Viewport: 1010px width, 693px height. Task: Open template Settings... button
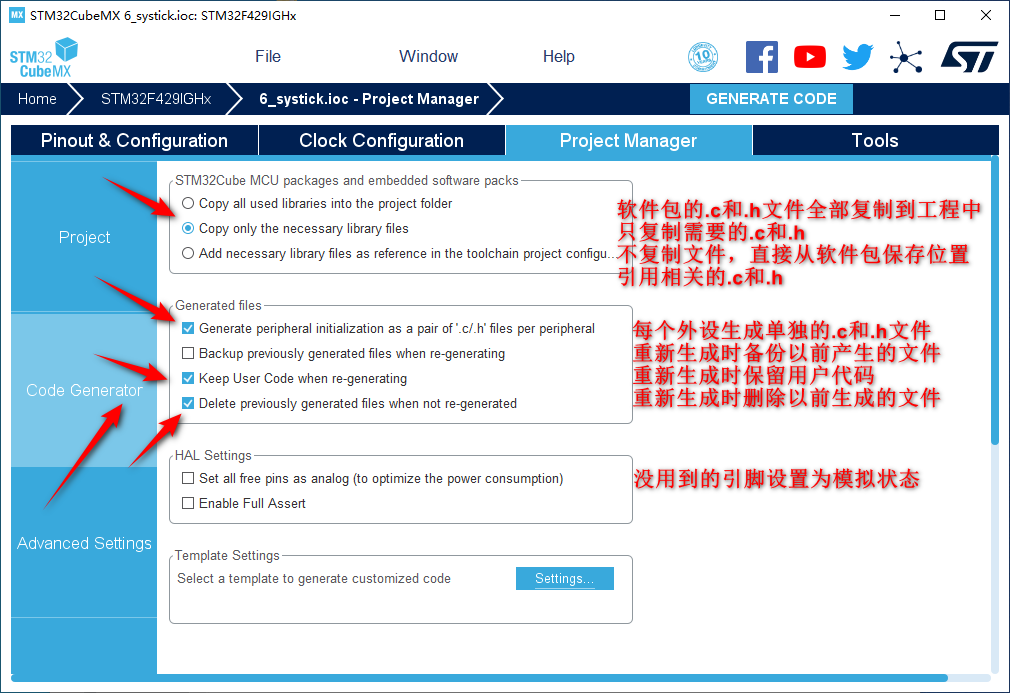tap(564, 579)
